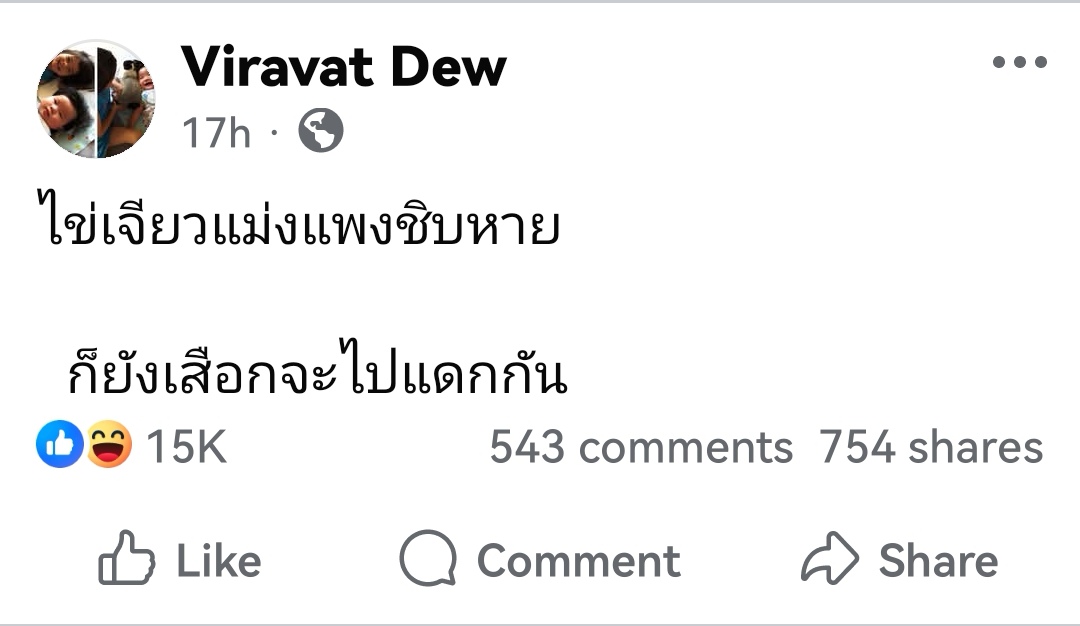The image size is (1080, 626).
Task: Click the globe public audience icon
Action: 320,130
